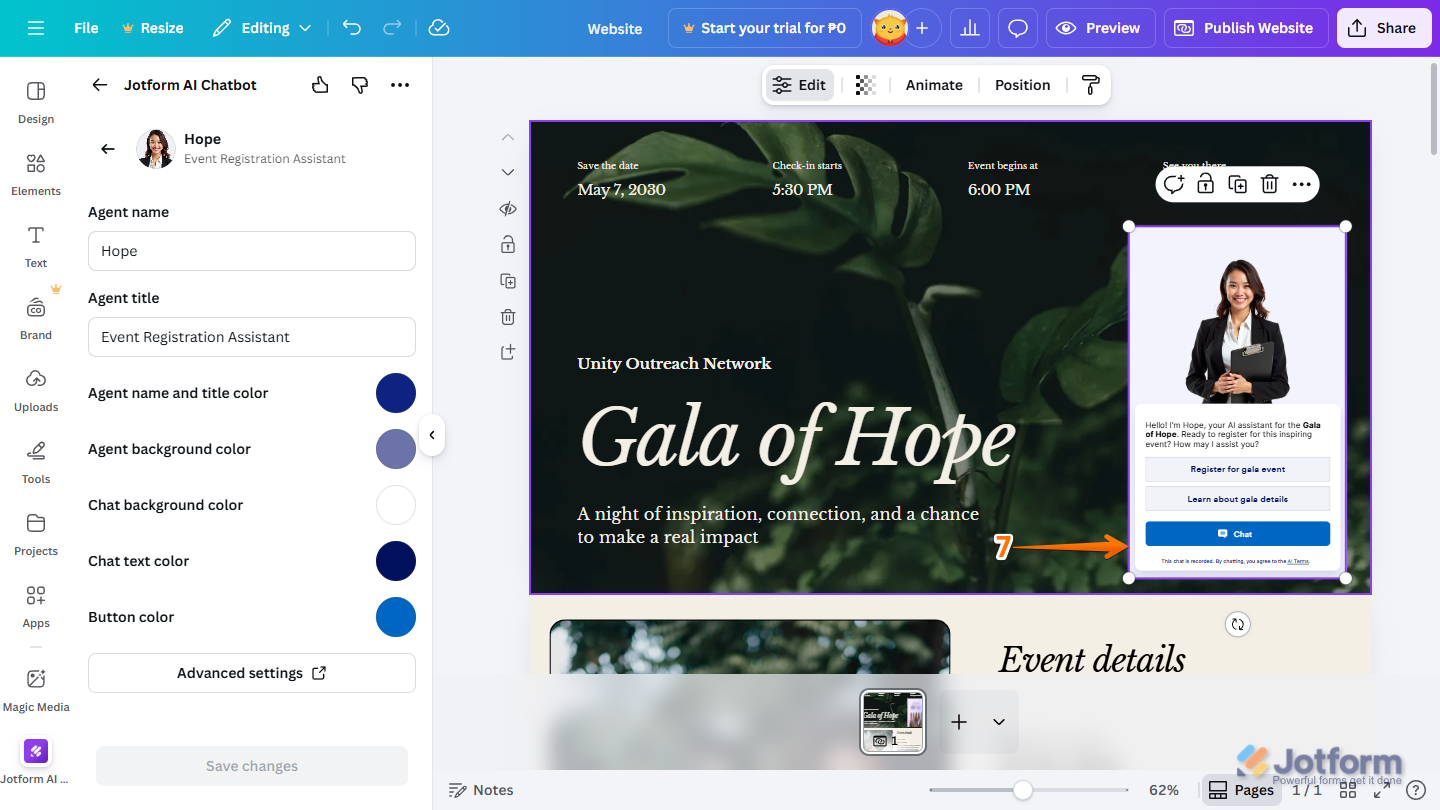1440x810 pixels.
Task: Select the Text tool in the sidebar
Action: point(35,247)
